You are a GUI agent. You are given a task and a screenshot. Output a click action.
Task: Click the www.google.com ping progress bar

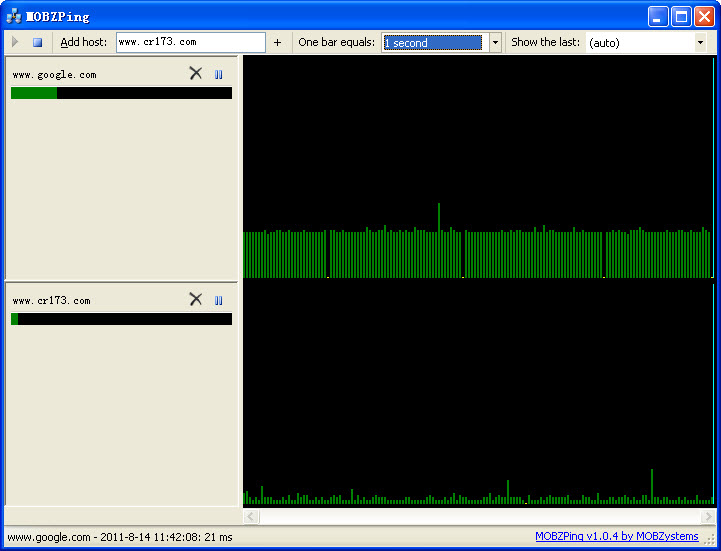tap(121, 93)
